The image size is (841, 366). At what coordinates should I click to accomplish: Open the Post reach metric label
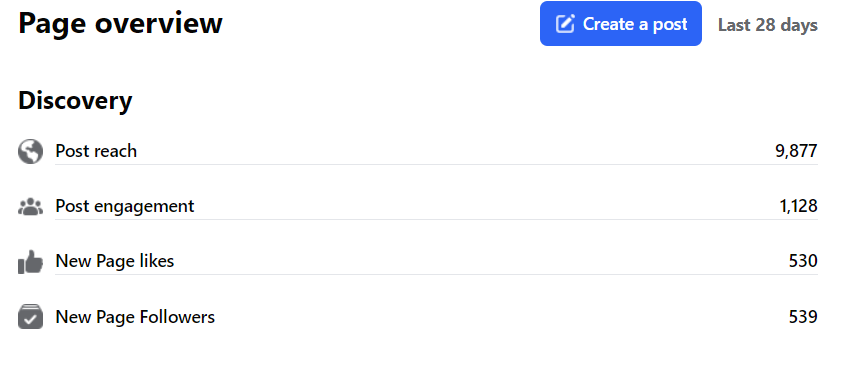(96, 151)
